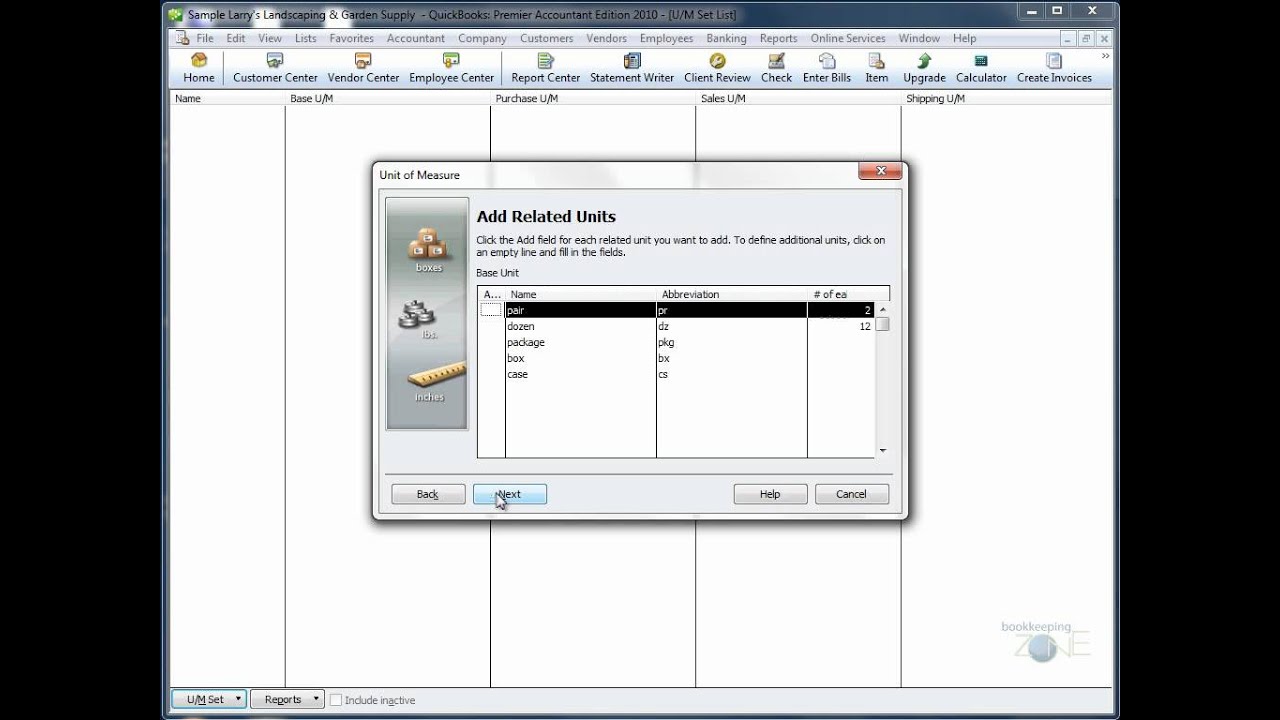Screen dimensions: 1280x720
Task: Select the box unit row
Action: [x=580, y=358]
